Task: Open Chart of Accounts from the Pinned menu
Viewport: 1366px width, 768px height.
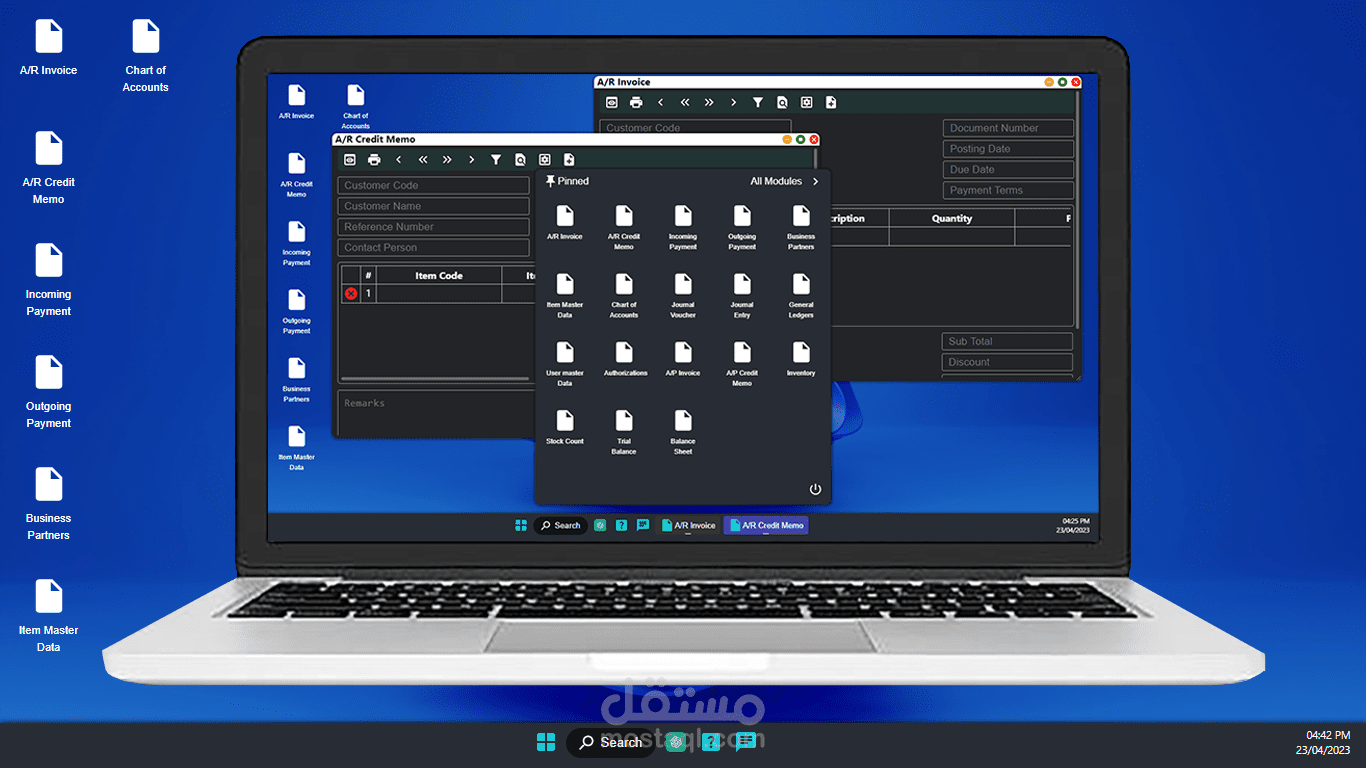Action: tap(624, 295)
